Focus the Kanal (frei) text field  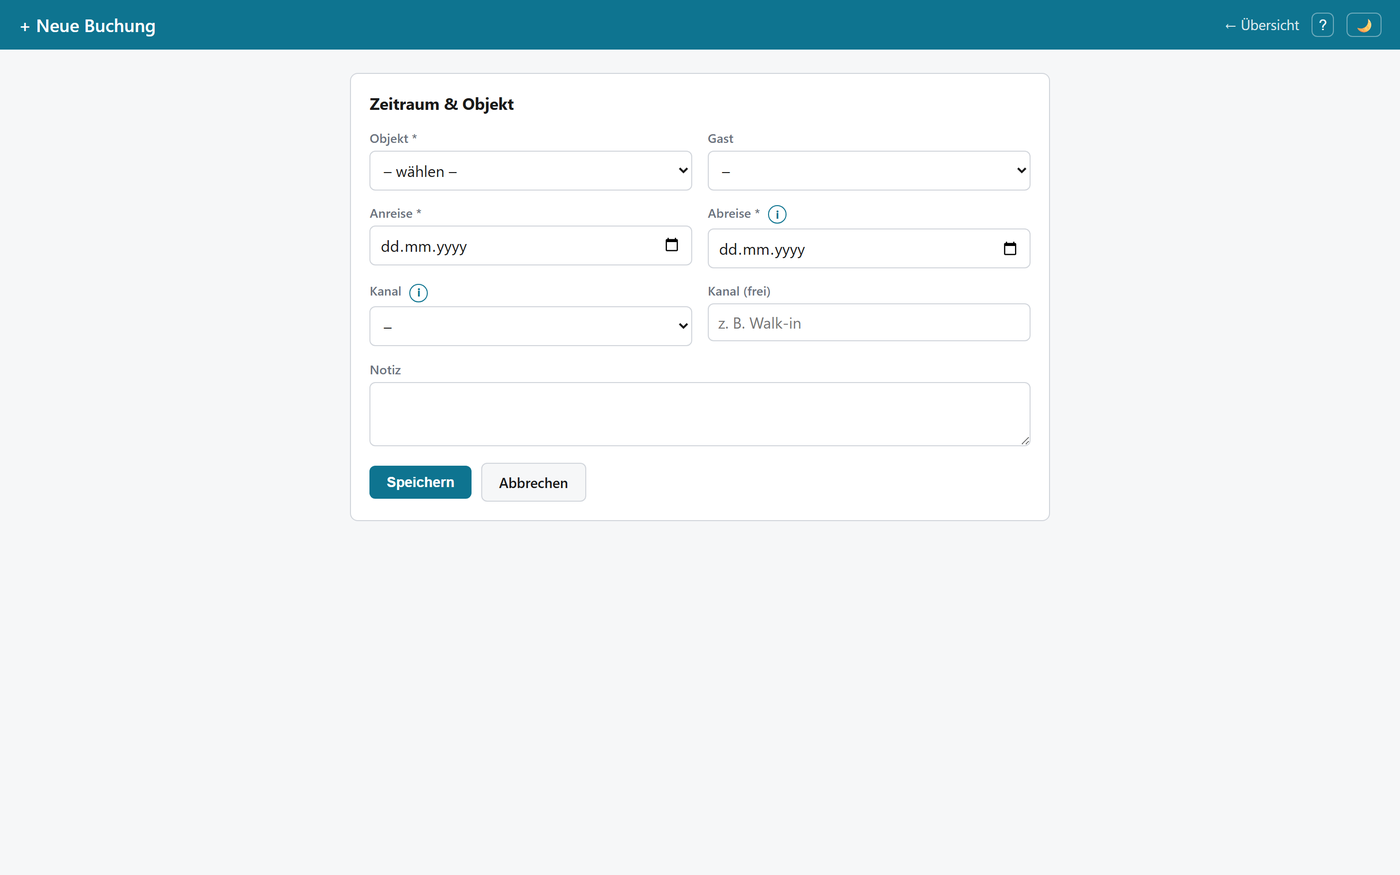[869, 322]
